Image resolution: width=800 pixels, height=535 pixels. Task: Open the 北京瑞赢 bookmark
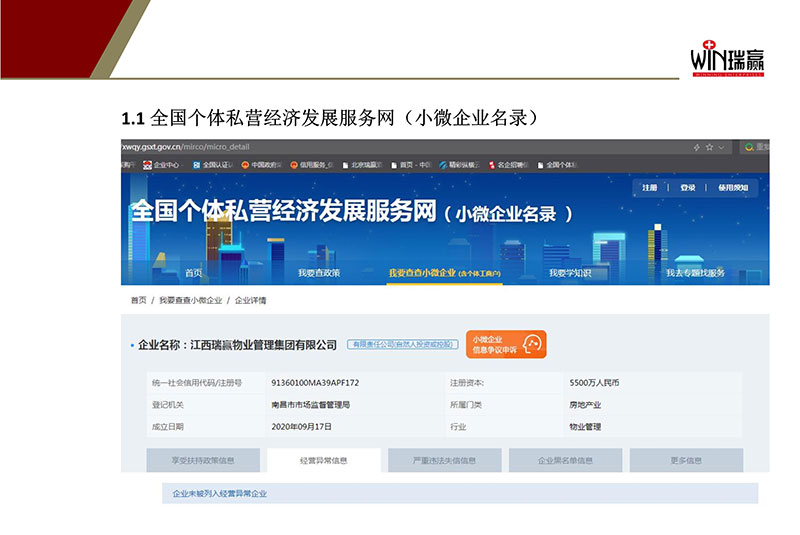362,165
